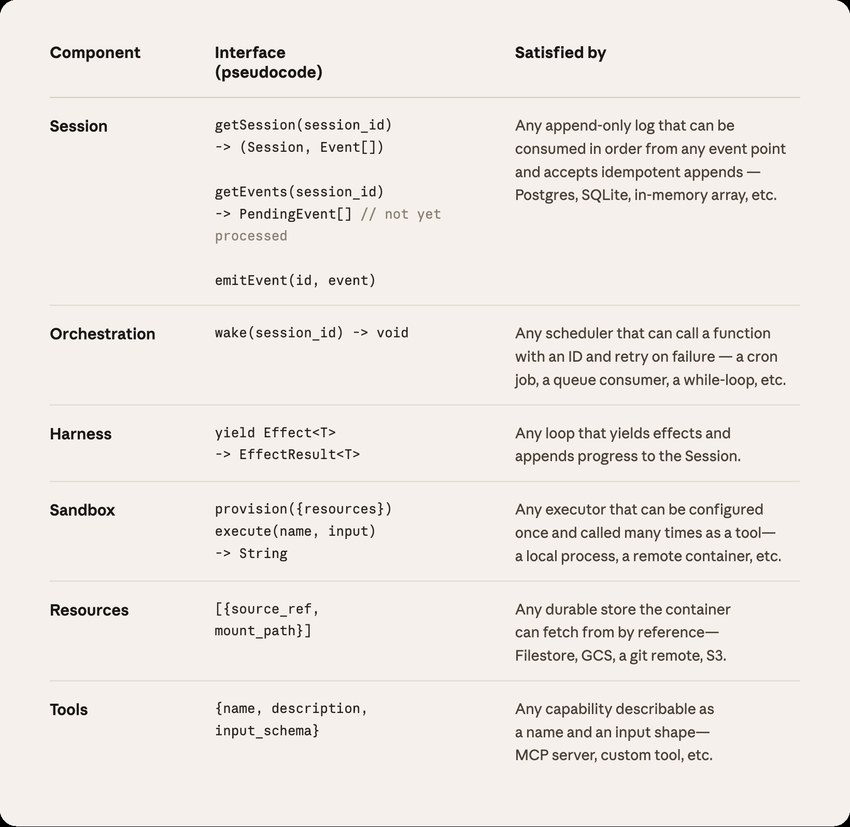Select the wake(session_id) -> void code

(312, 333)
